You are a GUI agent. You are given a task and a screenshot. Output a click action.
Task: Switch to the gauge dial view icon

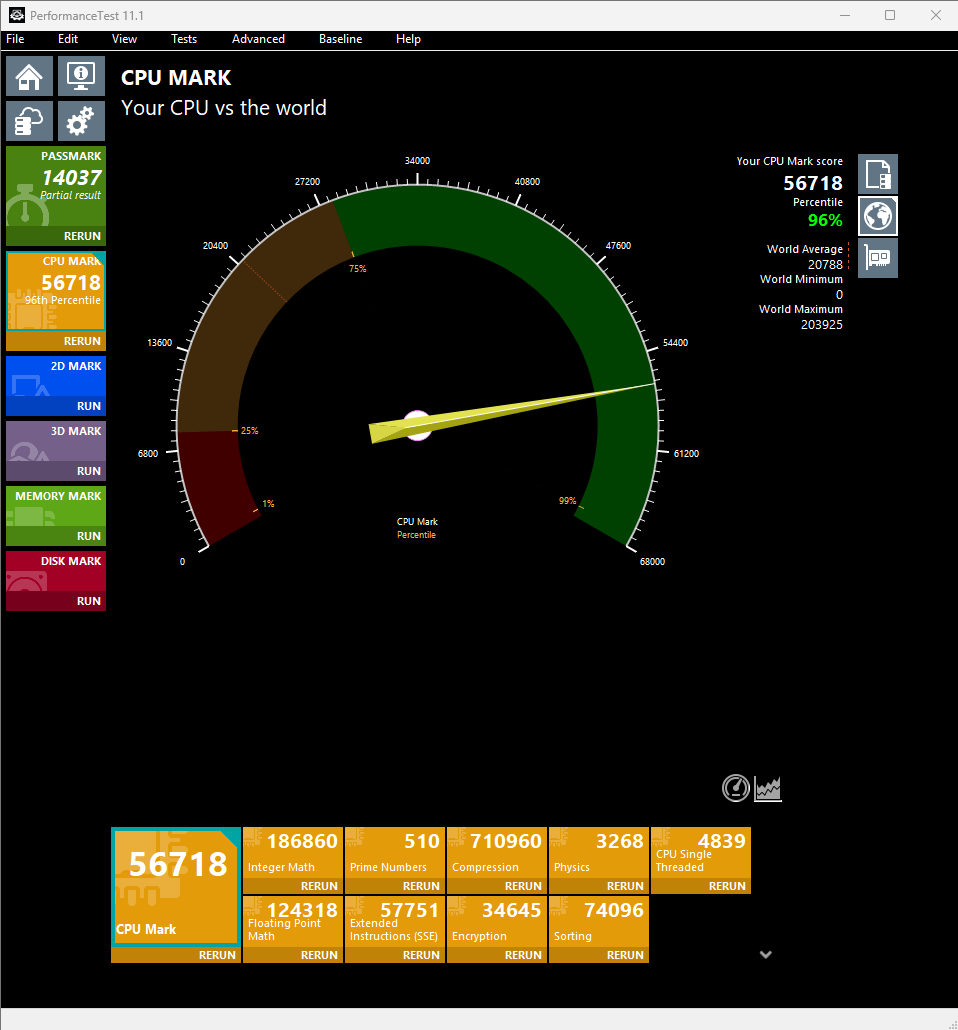point(735,788)
